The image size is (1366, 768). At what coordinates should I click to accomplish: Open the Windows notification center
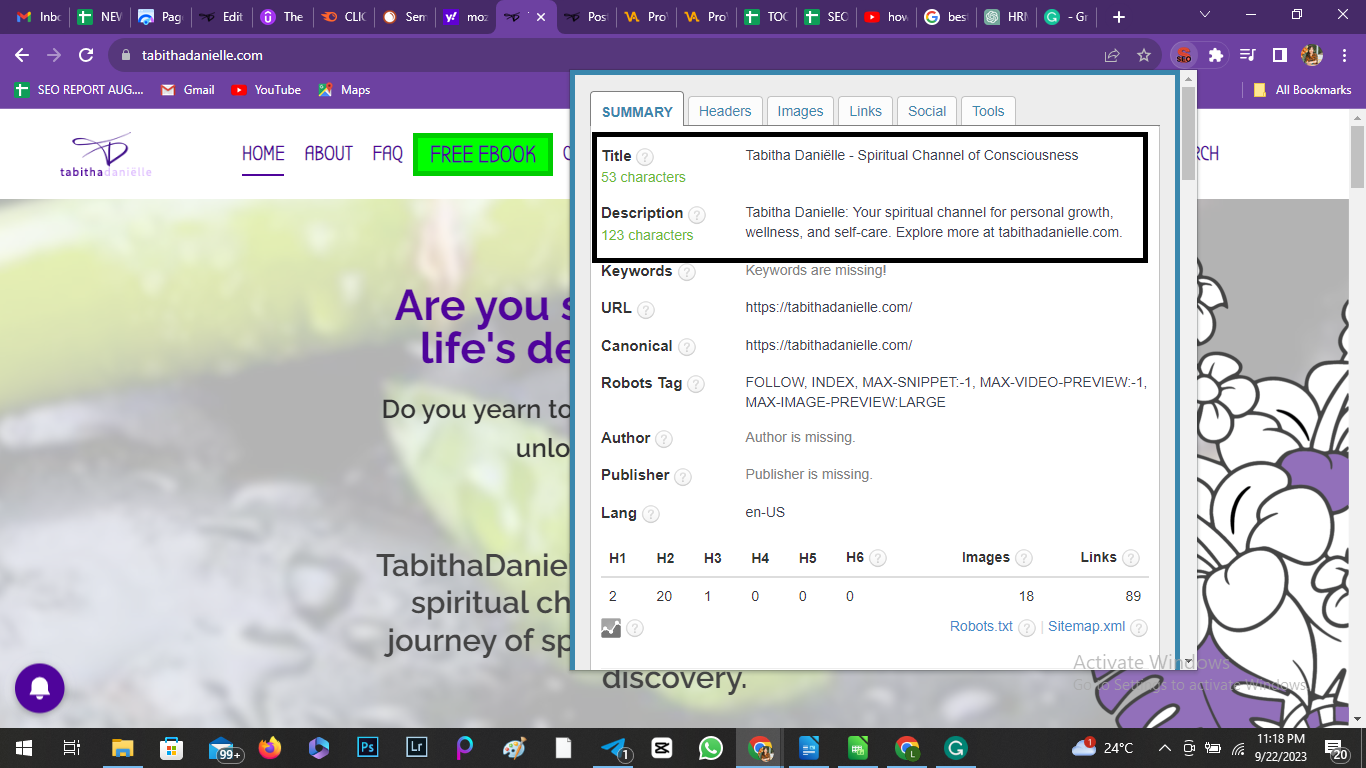[x=1338, y=747]
